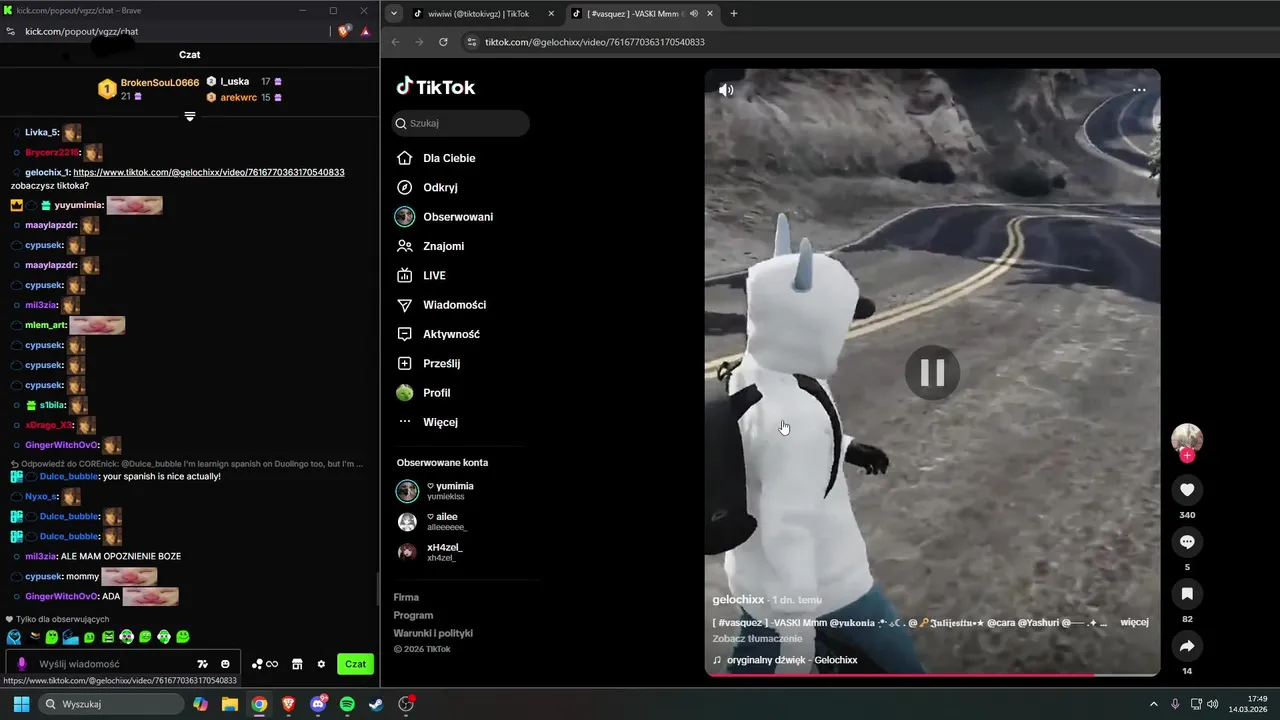Open Spotify from the taskbar
The height and width of the screenshot is (720, 1280).
coord(347,704)
